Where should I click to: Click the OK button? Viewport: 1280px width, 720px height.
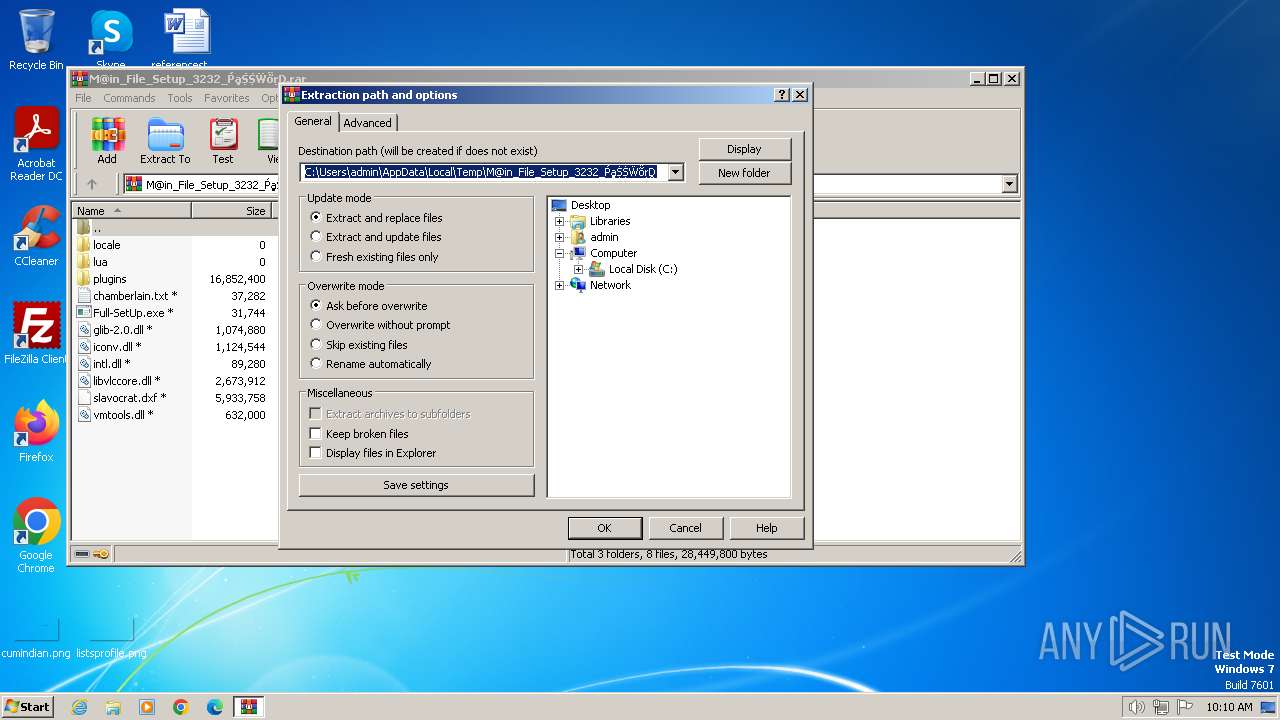604,528
